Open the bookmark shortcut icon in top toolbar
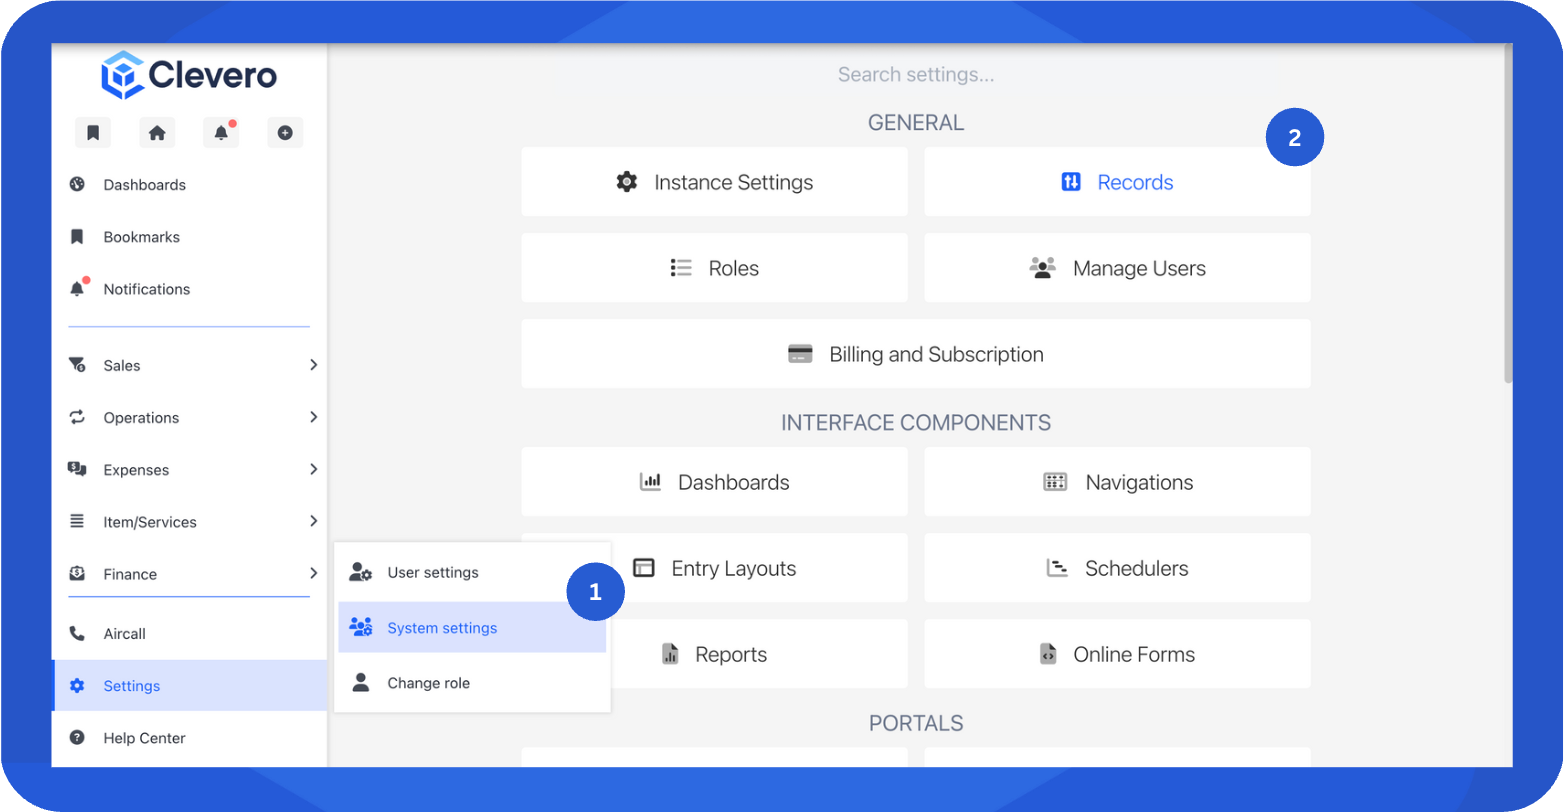This screenshot has width=1564, height=812. (x=93, y=132)
